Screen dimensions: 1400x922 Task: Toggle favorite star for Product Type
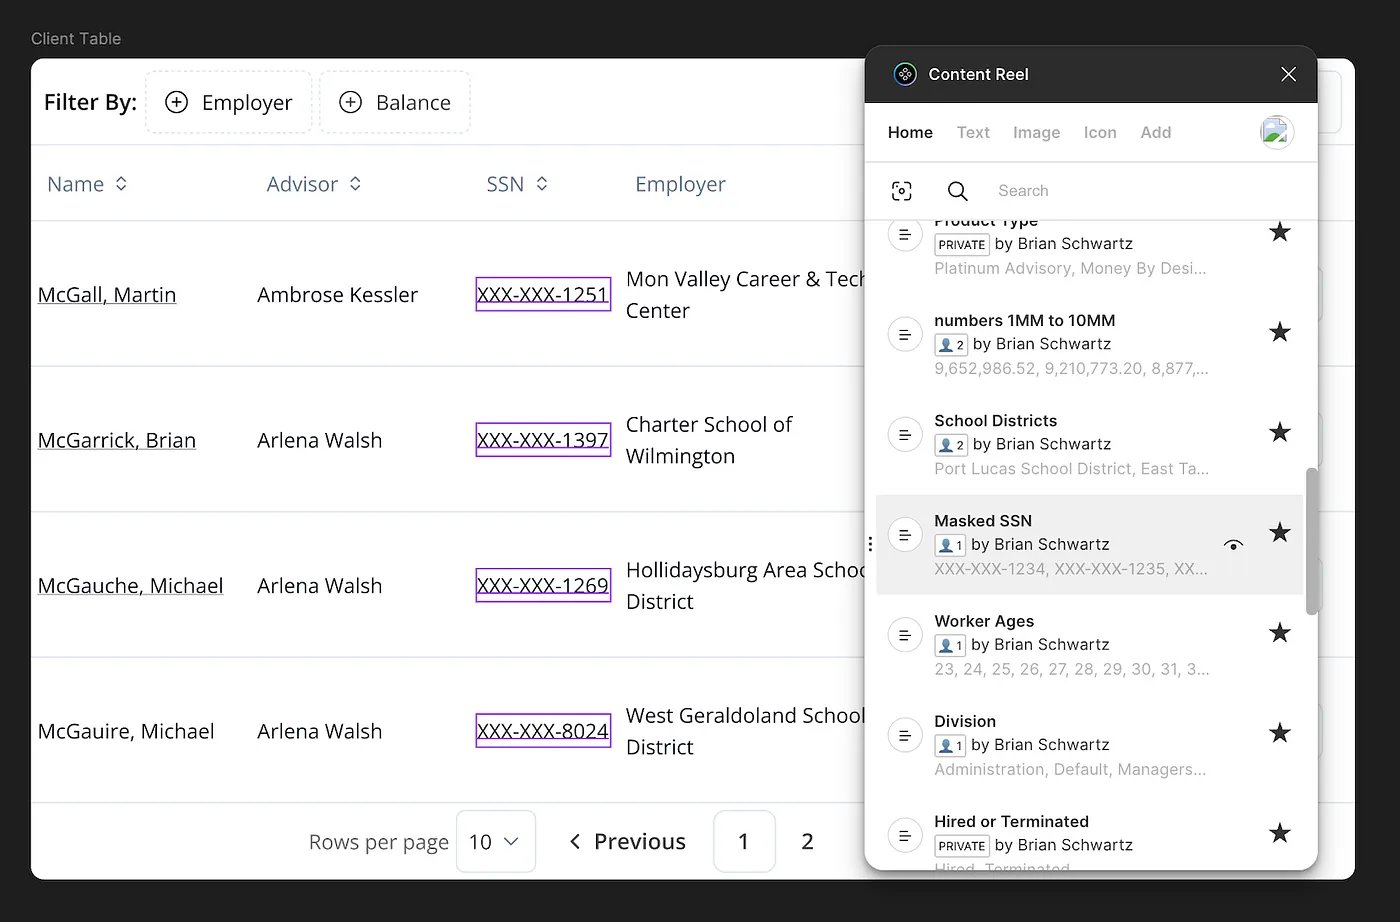point(1279,232)
